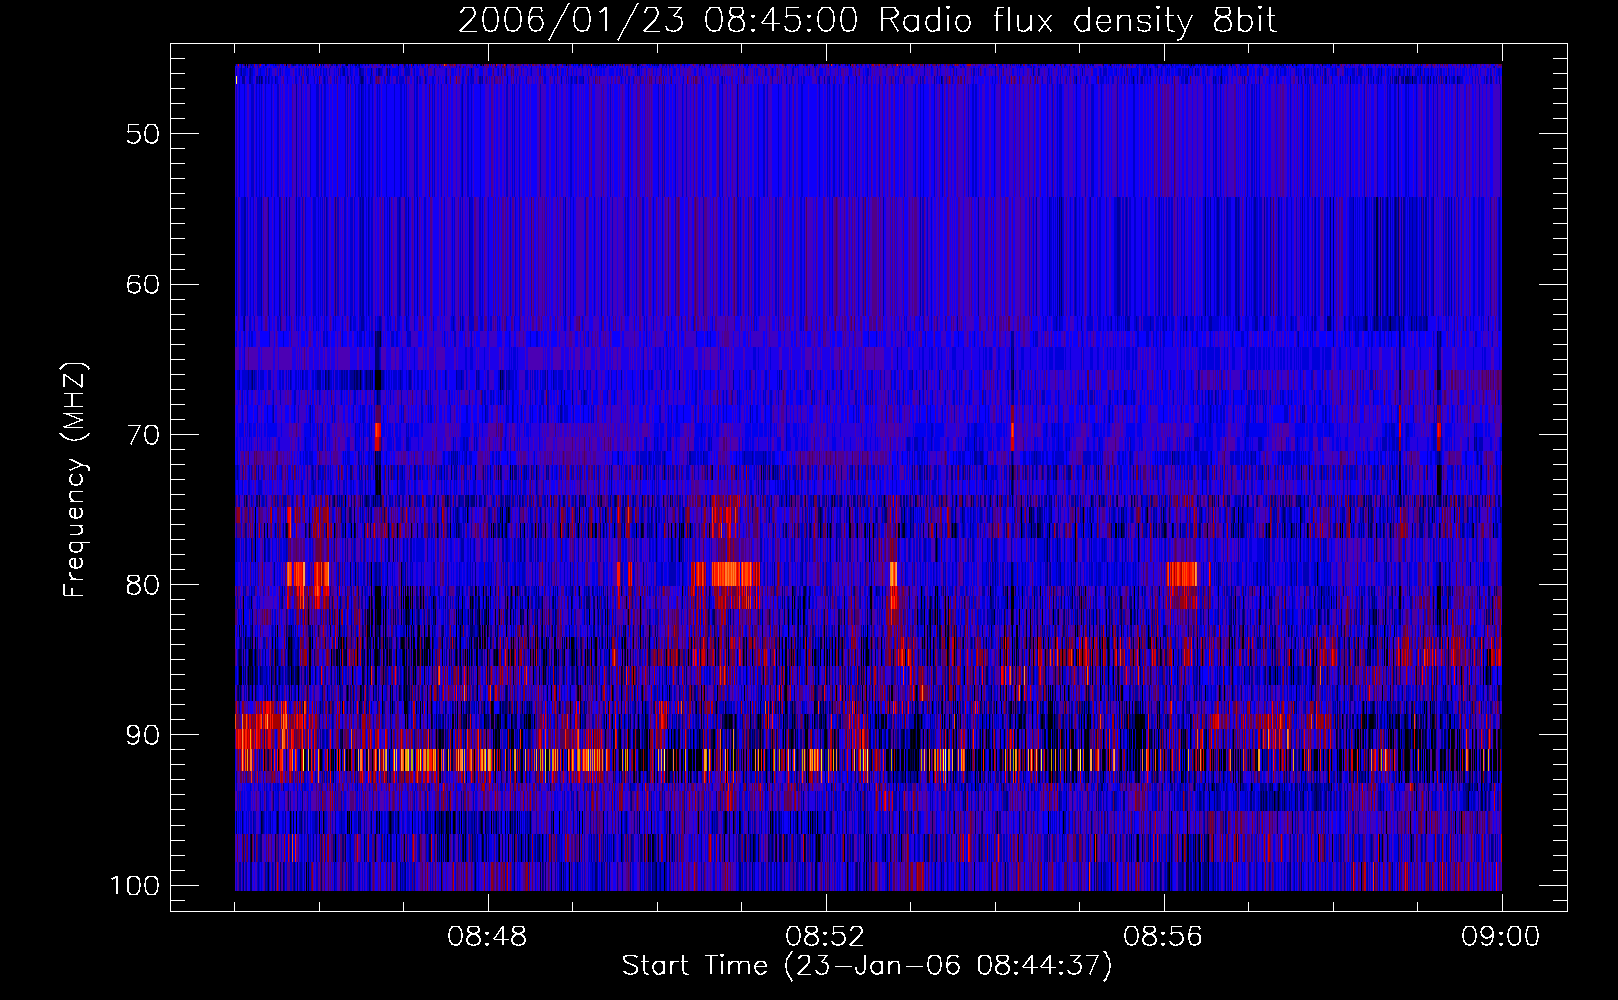
Task: Click the 08:52 time tick label
Action: [x=826, y=937]
